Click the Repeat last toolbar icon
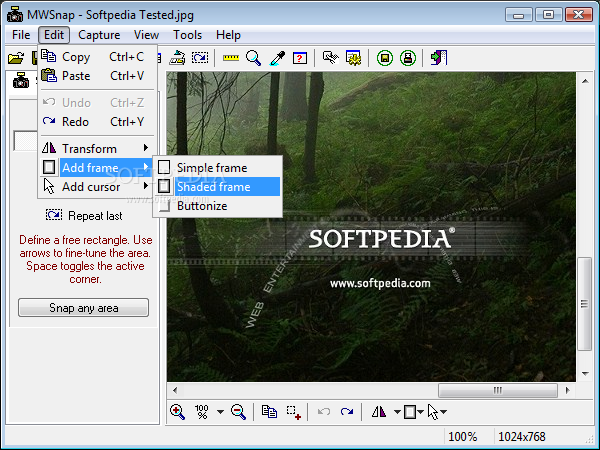600x450 pixels. 200,58
